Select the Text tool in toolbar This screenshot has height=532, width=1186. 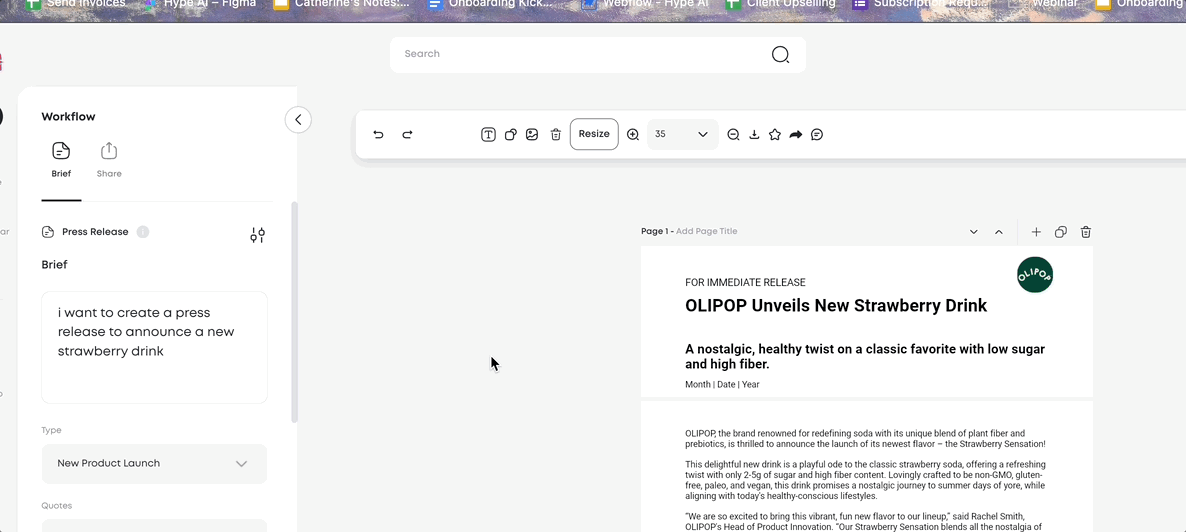click(489, 135)
